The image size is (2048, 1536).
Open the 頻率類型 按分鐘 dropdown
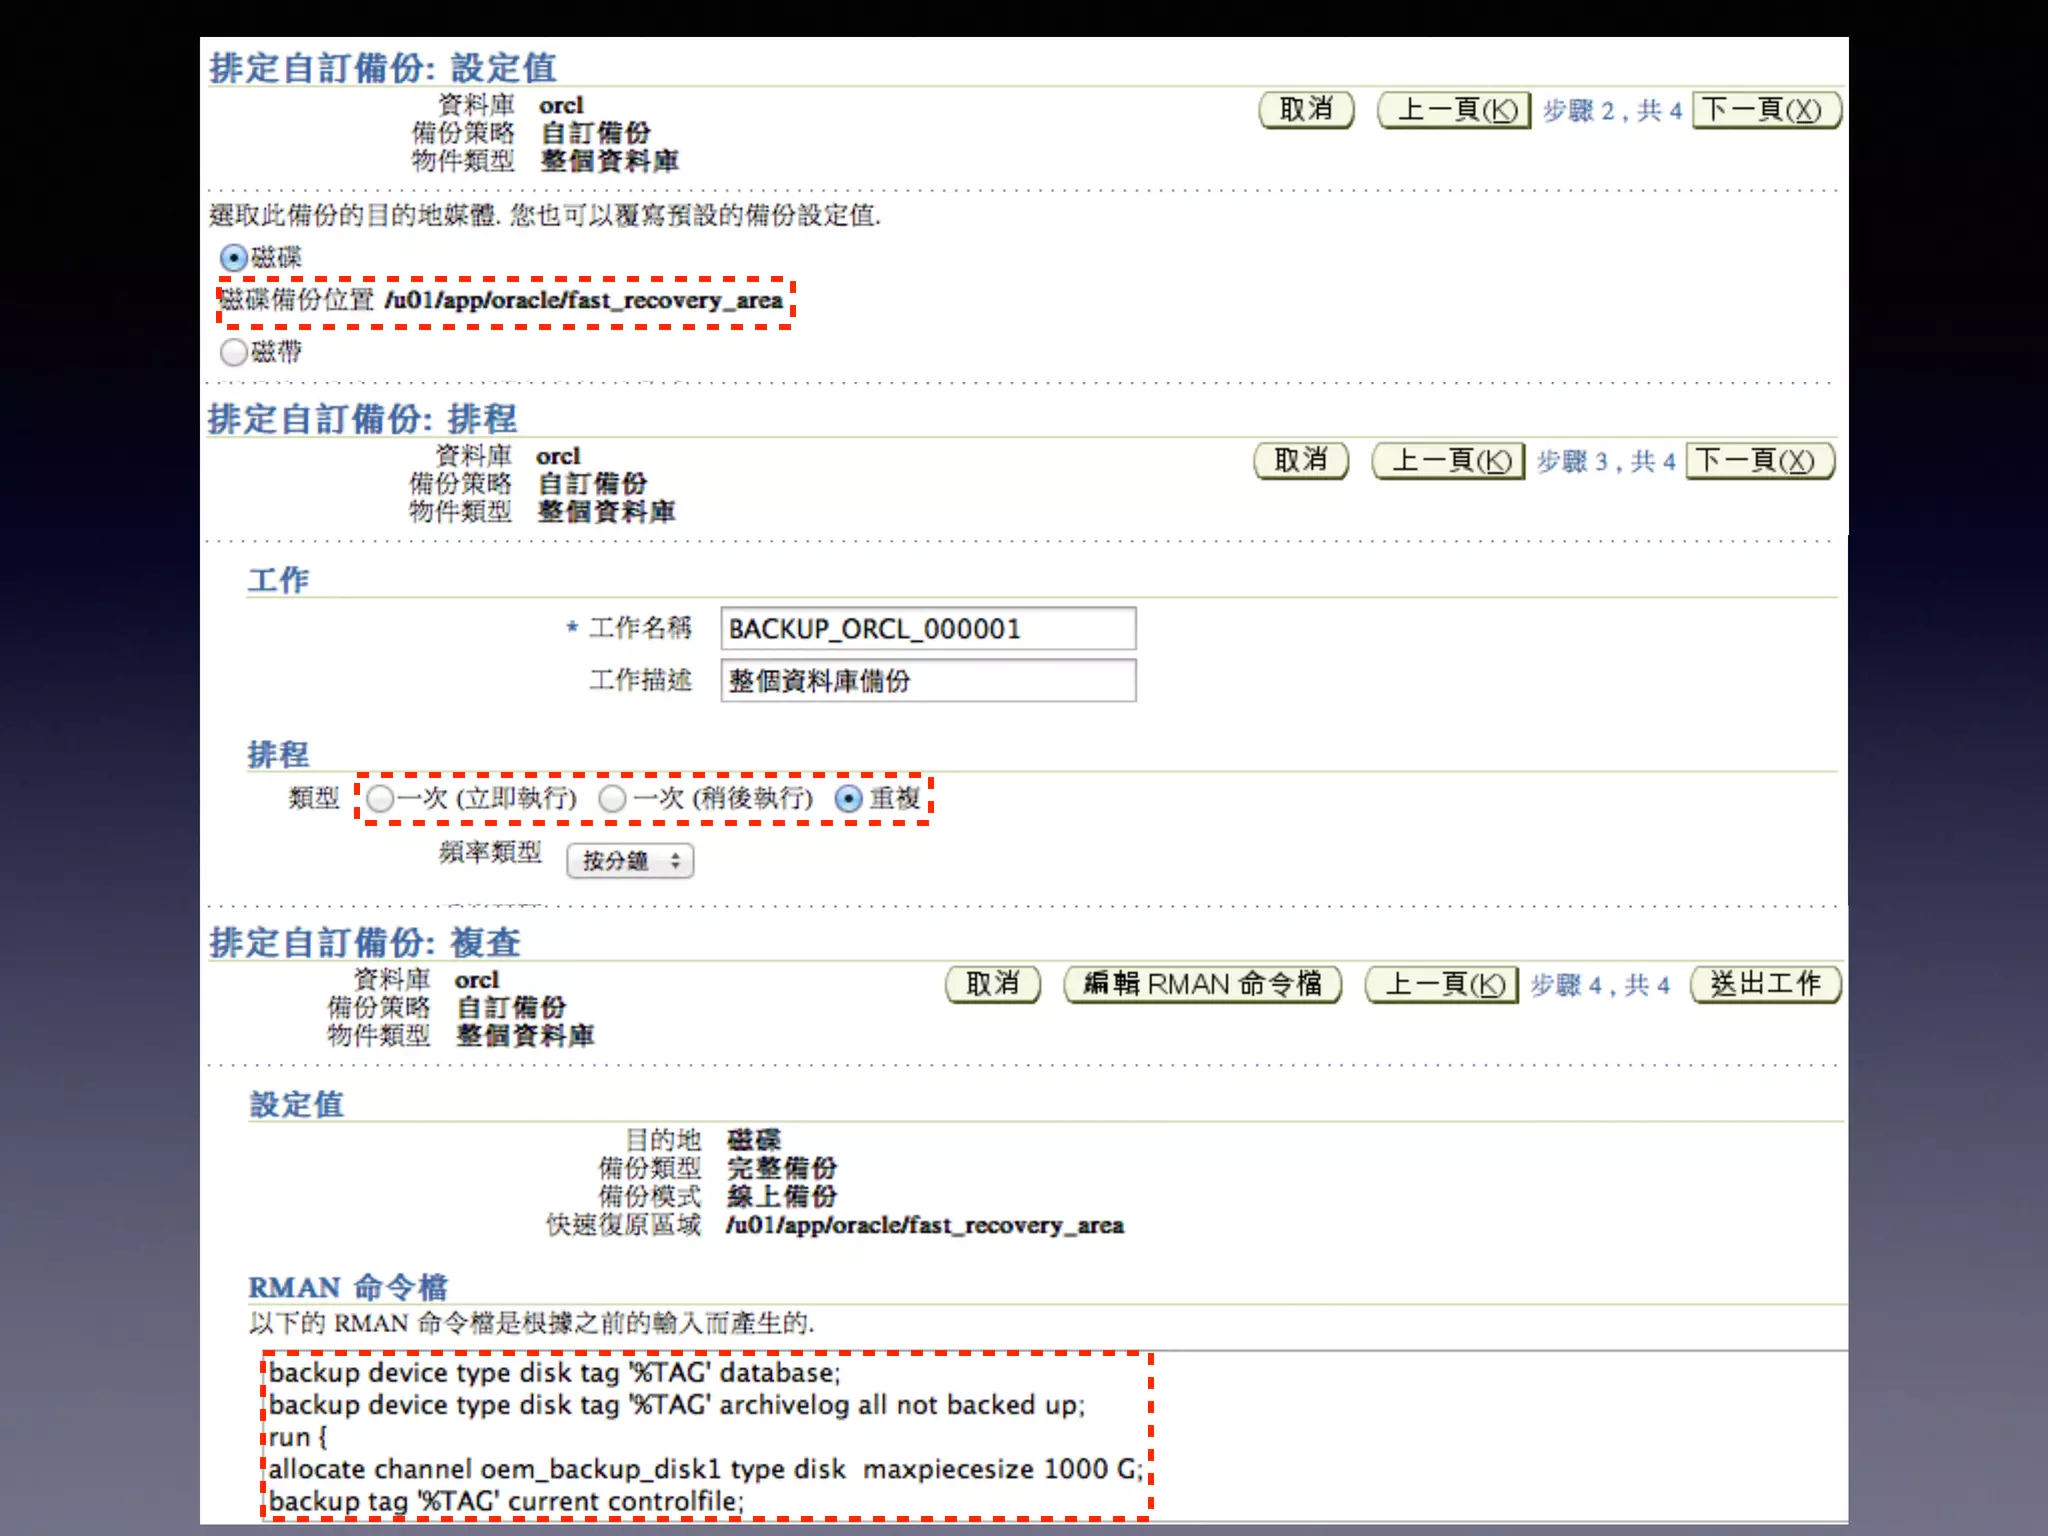pyautogui.click(x=630, y=861)
